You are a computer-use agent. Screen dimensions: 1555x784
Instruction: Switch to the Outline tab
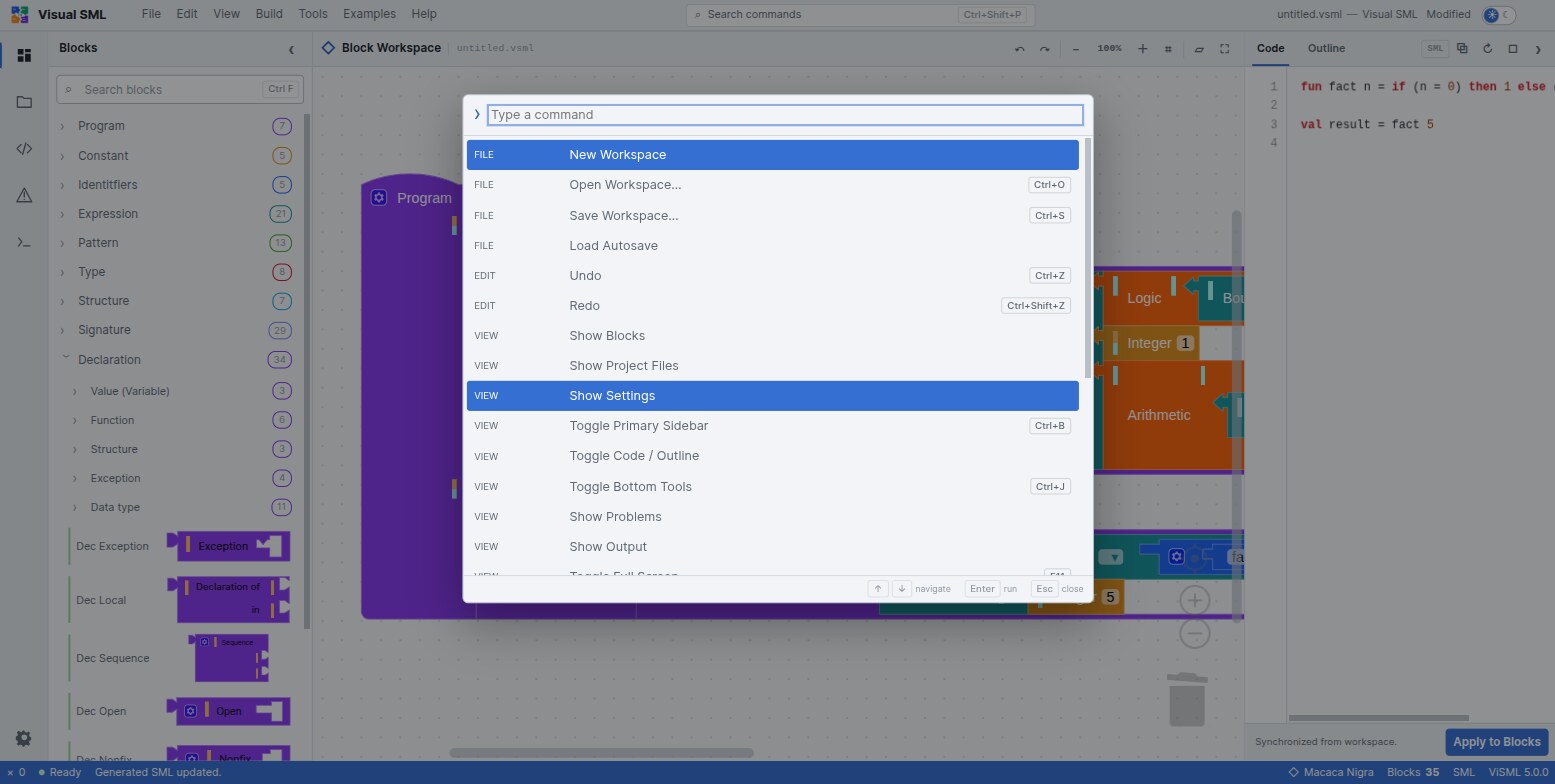[x=1326, y=48]
